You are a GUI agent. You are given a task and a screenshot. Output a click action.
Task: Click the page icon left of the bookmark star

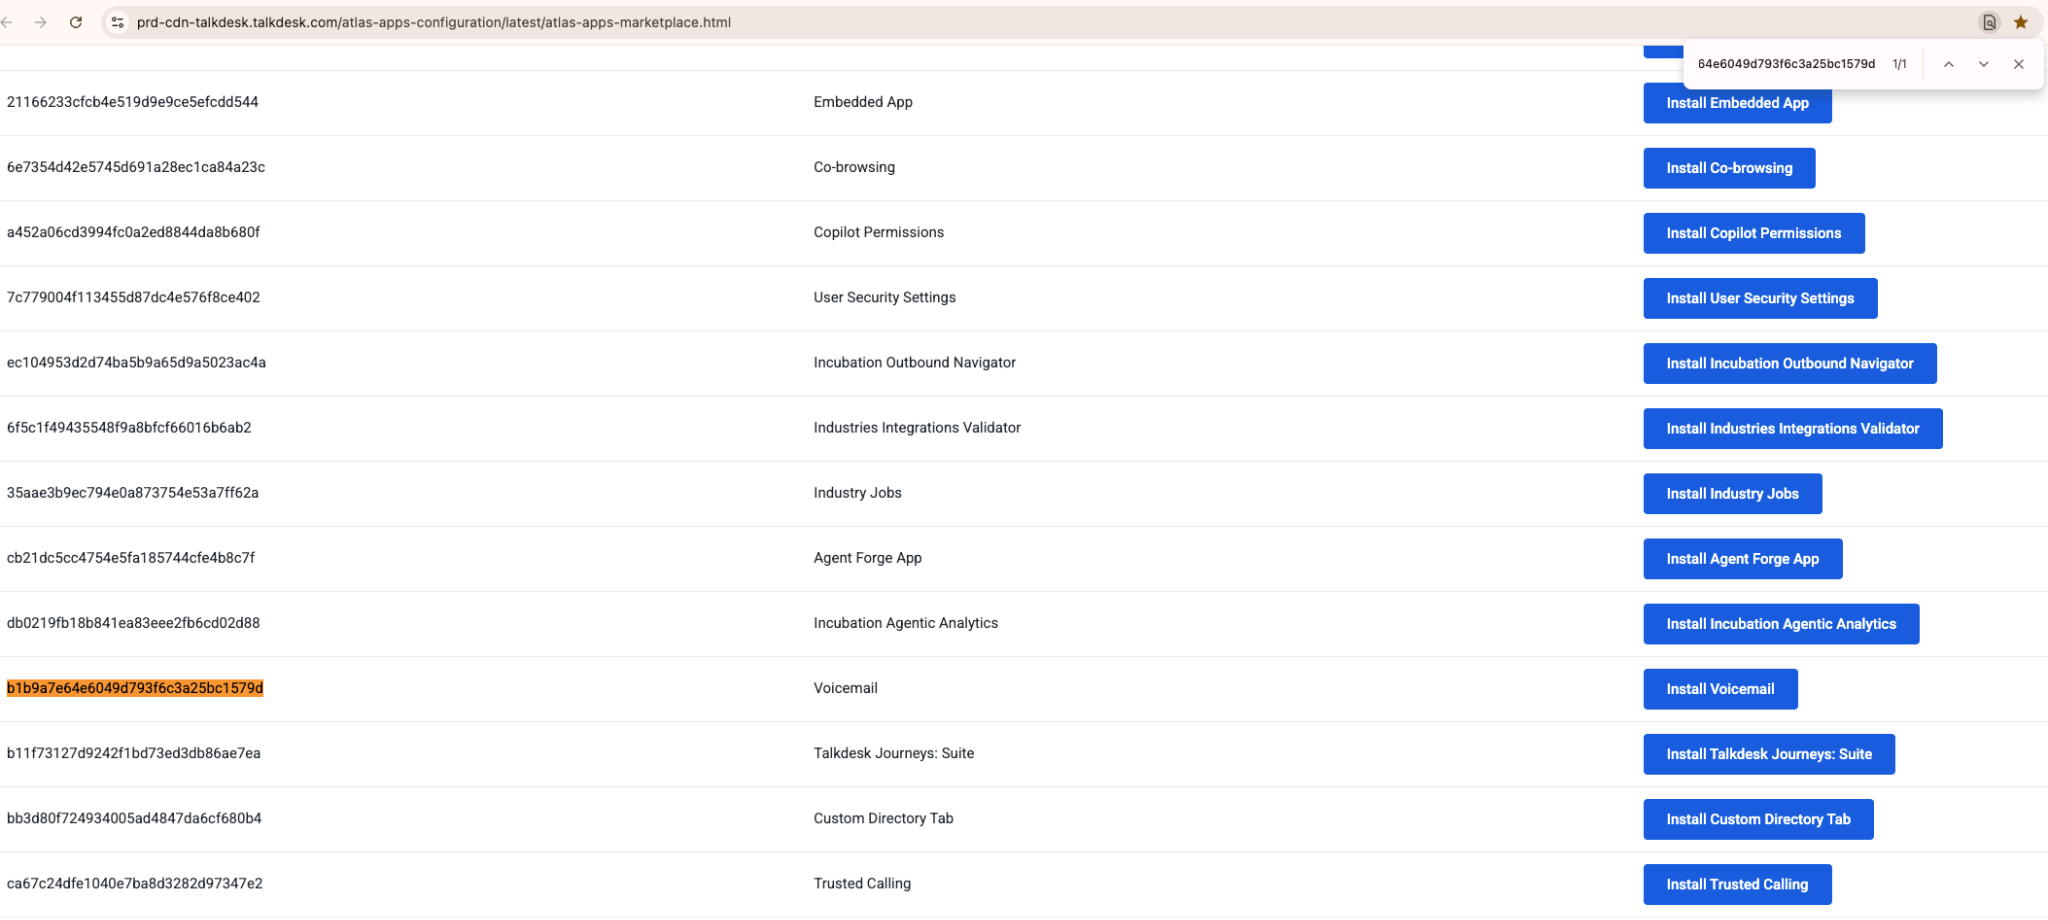coord(1989,22)
